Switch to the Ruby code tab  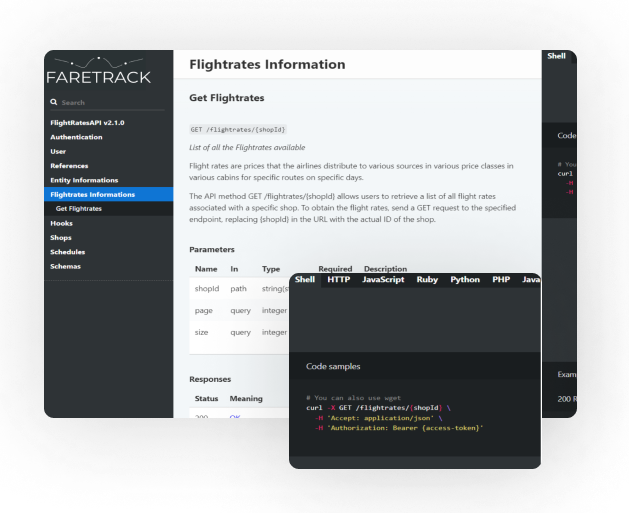[x=427, y=280]
